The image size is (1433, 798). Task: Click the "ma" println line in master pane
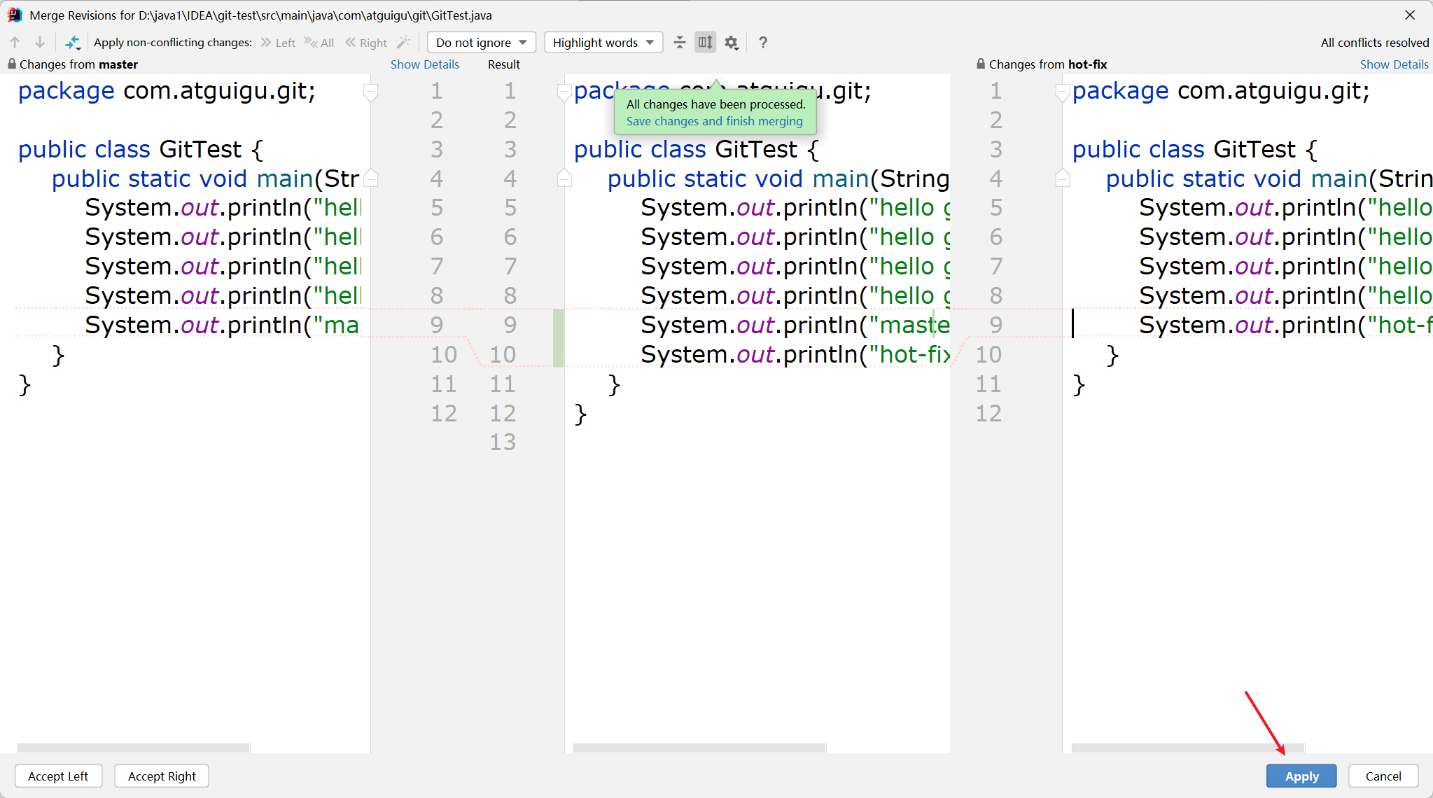(x=222, y=325)
